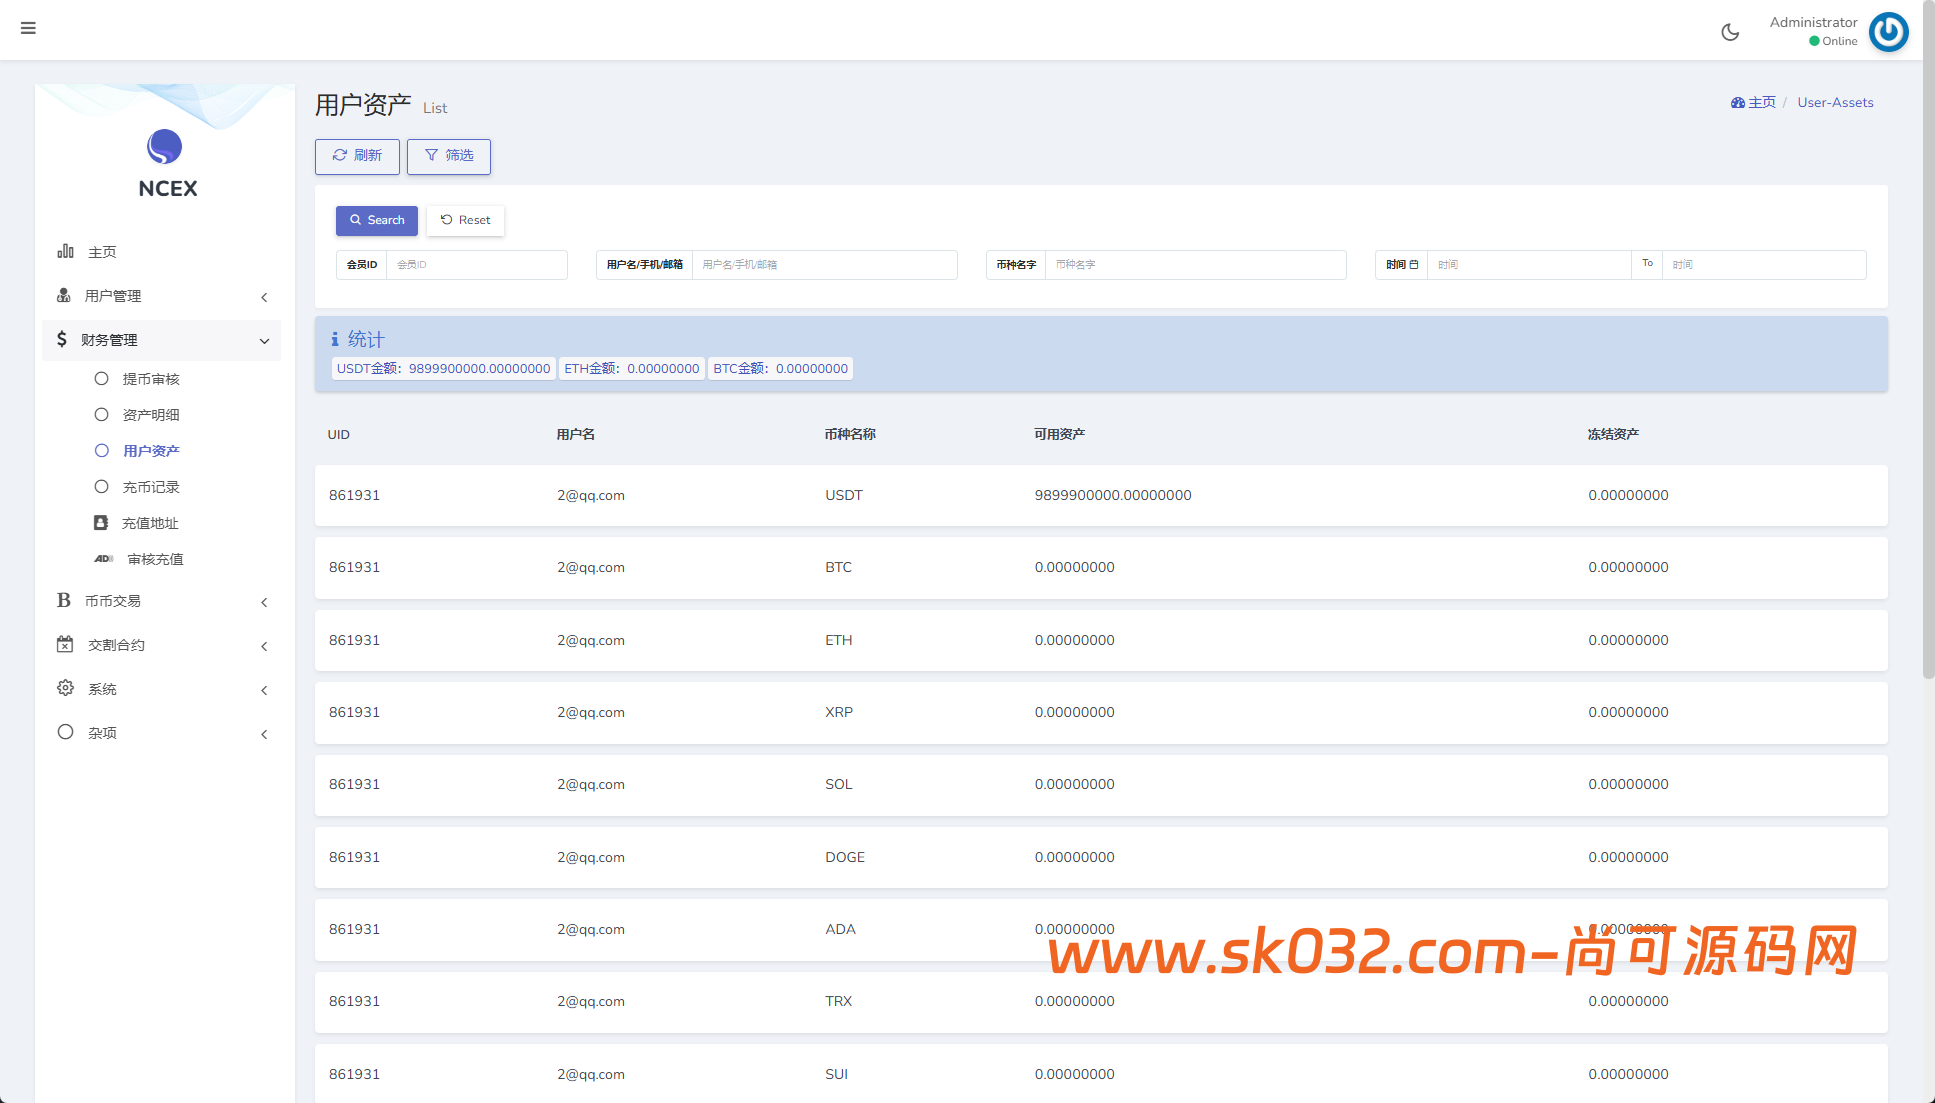Open the end 时间 field after To
Screen dimensions: 1935x1103
1764,264
